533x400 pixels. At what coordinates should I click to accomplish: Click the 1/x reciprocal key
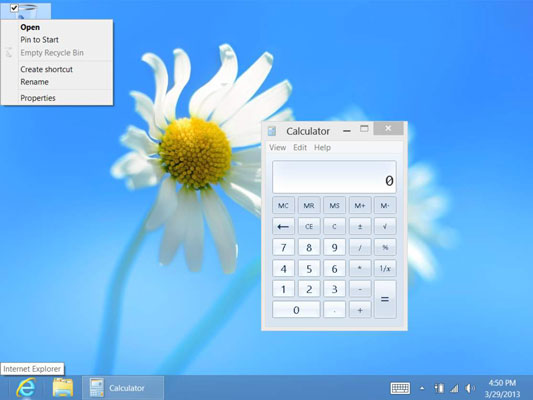click(x=385, y=268)
